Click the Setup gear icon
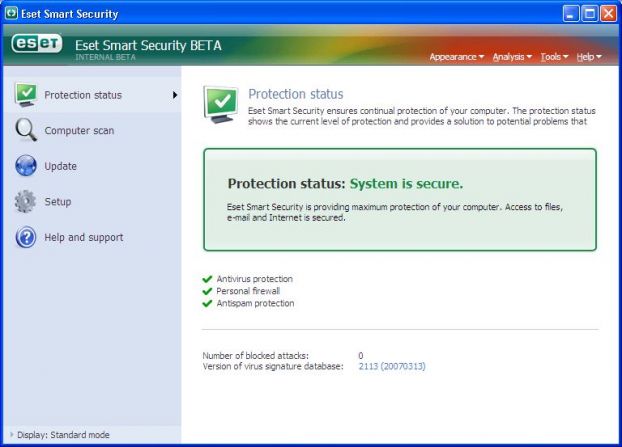This screenshot has height=447, width=622. [x=26, y=201]
